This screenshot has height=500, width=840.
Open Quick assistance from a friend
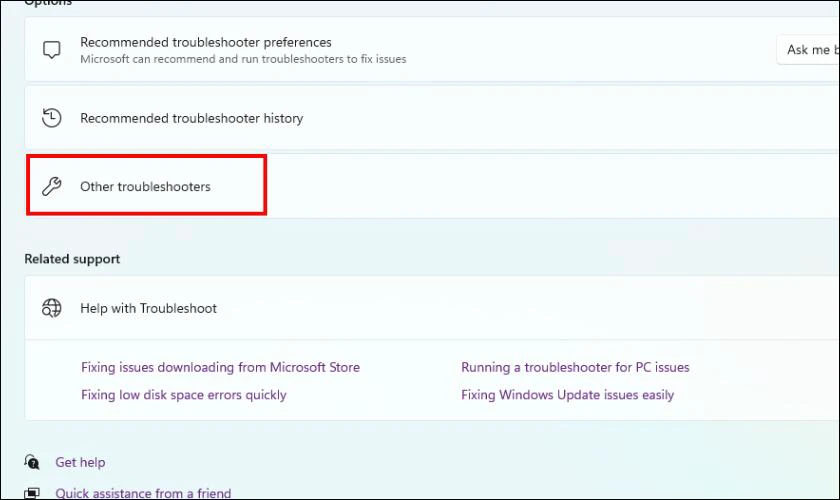[143, 493]
